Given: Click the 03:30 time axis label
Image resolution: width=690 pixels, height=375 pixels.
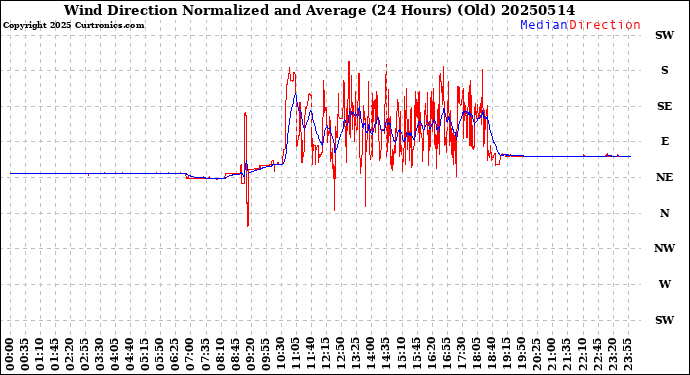Looking at the screenshot, I should coord(99,354).
